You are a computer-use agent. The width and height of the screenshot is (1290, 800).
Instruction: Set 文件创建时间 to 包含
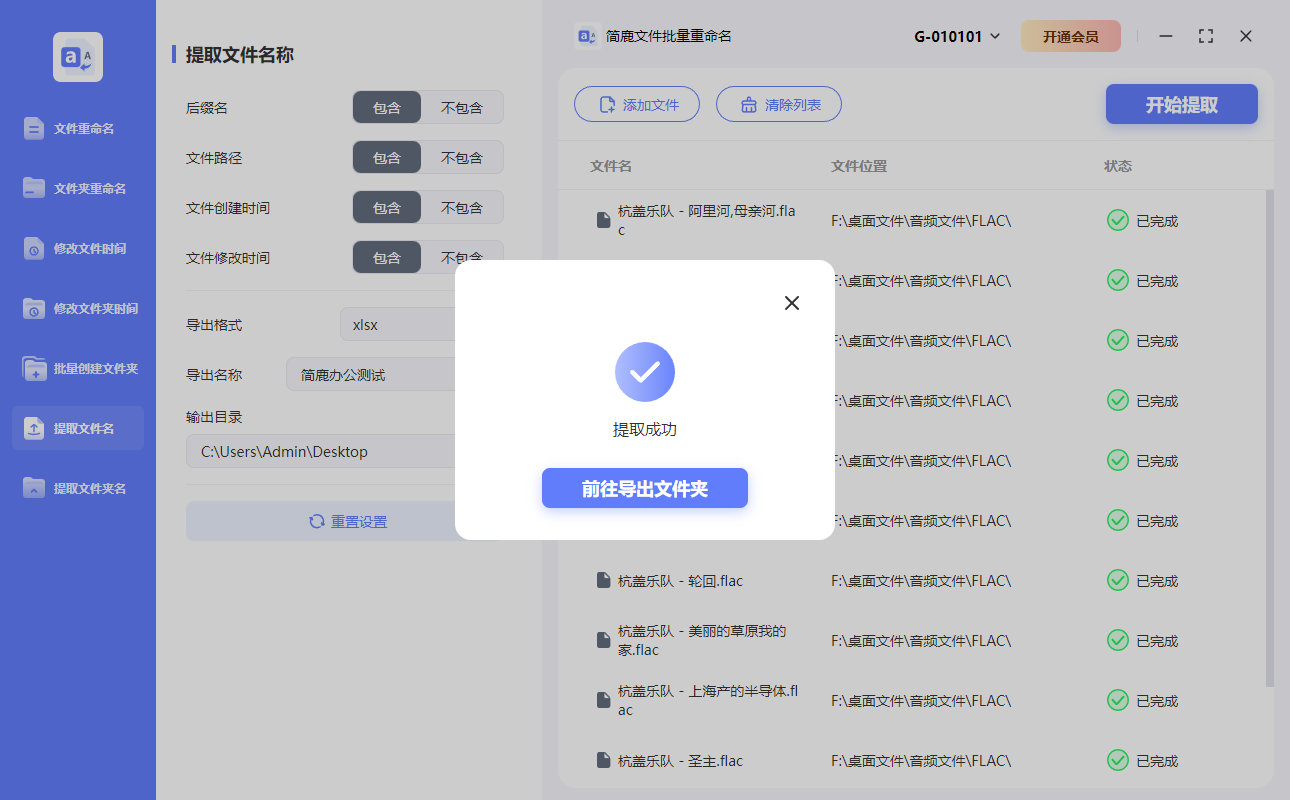(x=387, y=207)
